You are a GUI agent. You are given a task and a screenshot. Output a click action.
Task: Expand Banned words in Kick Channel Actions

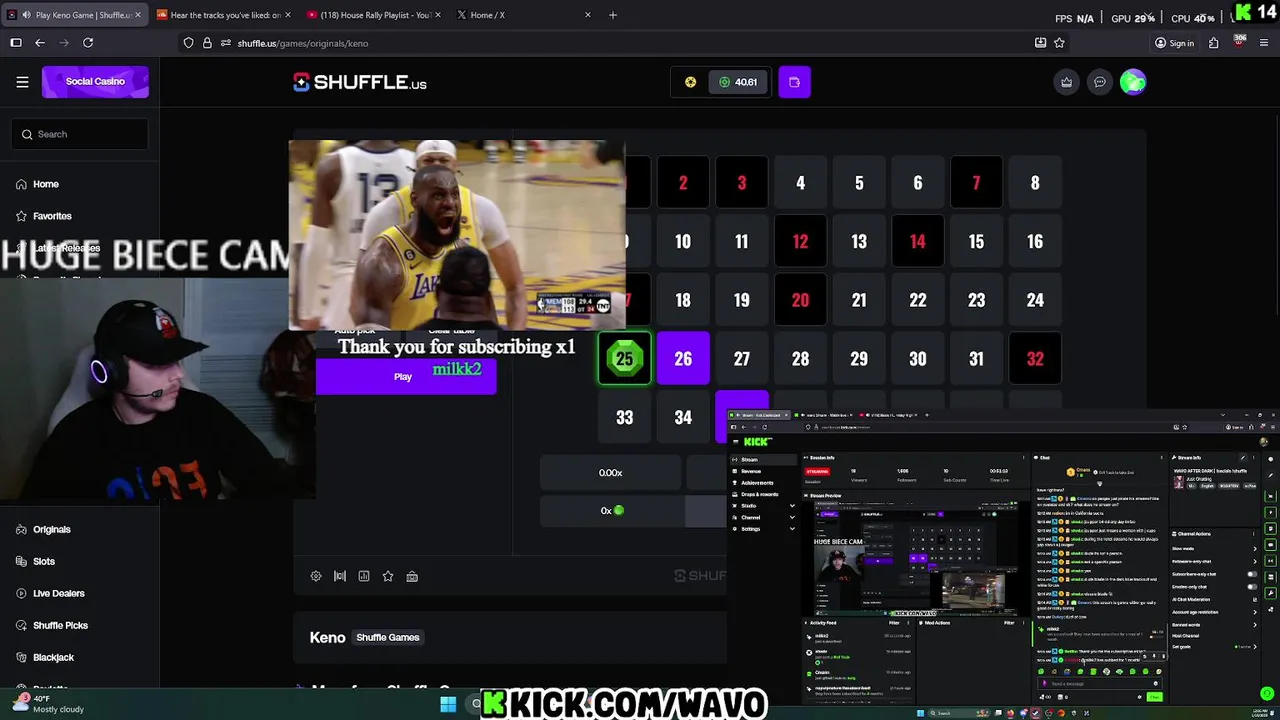[1214, 625]
